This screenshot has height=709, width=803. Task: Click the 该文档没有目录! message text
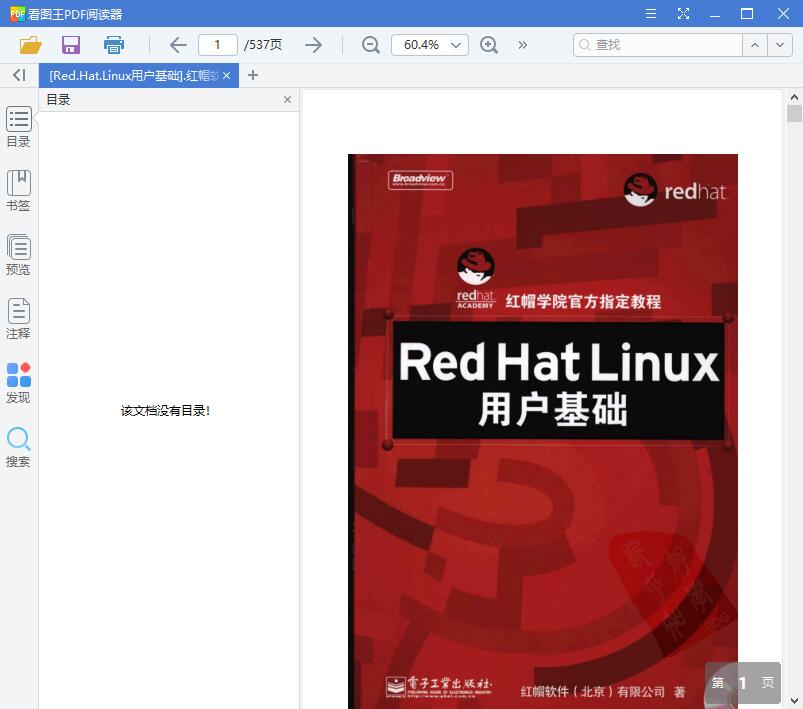(x=165, y=410)
